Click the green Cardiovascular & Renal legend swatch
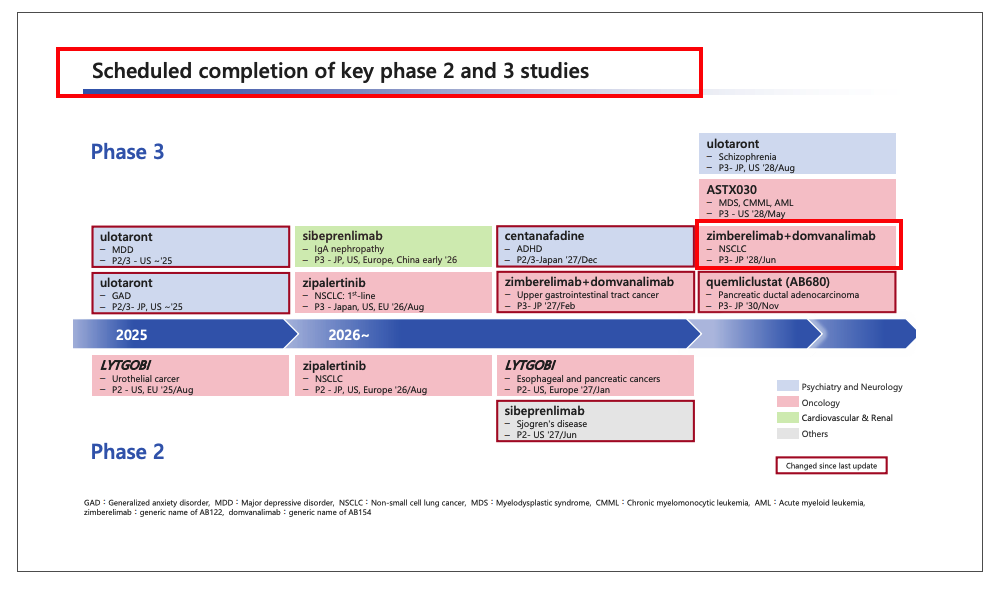The width and height of the screenshot is (1000, 600). point(788,418)
